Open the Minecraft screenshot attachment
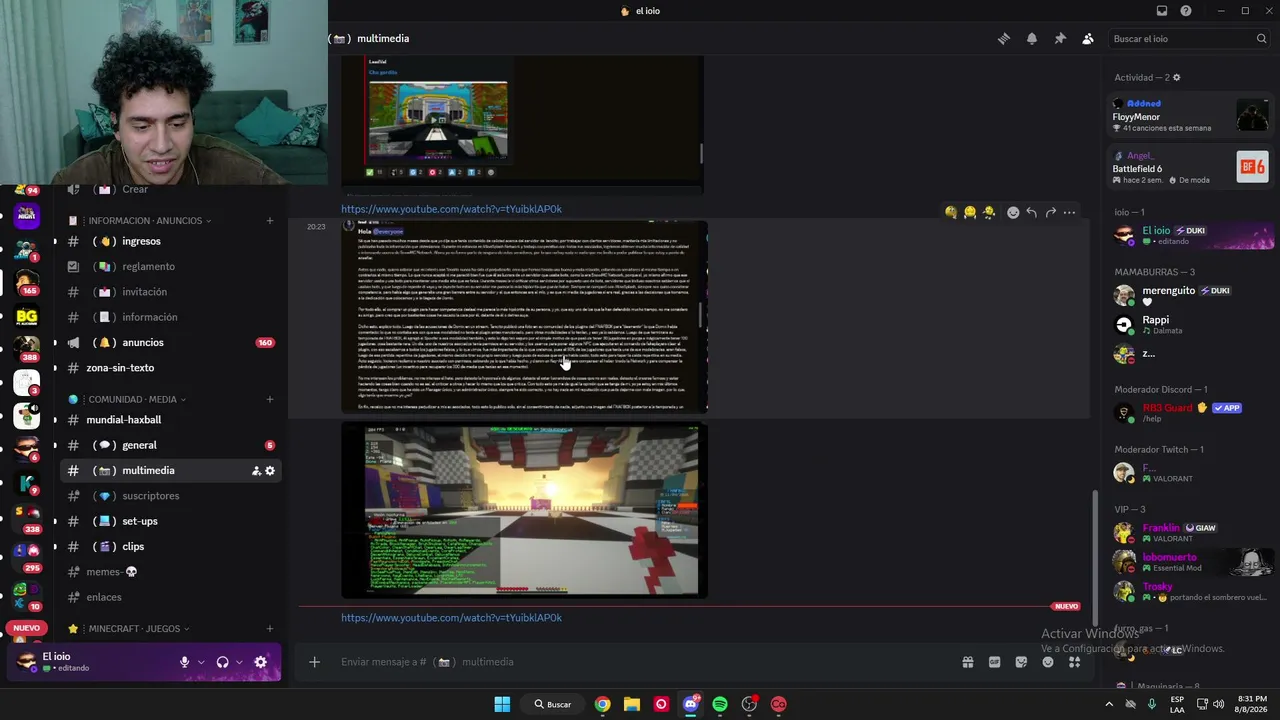1280x720 pixels. tap(524, 511)
